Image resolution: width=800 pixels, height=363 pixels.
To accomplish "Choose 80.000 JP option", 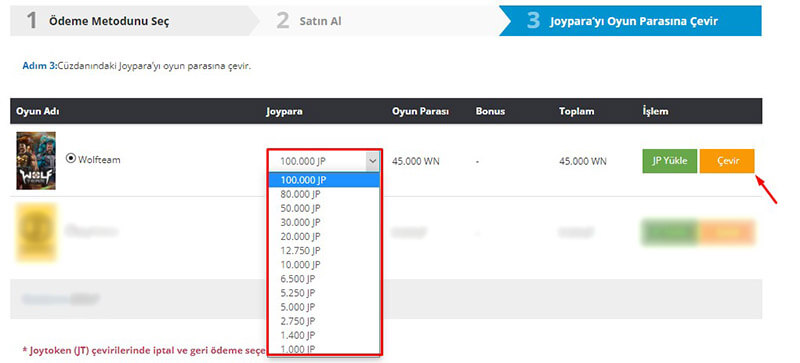I will [323, 194].
